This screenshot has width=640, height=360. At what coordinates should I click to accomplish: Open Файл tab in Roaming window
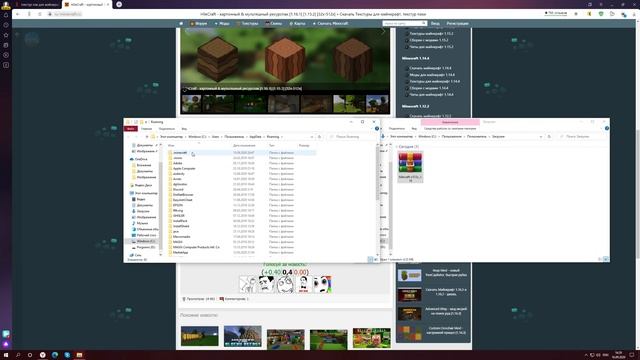[130, 129]
